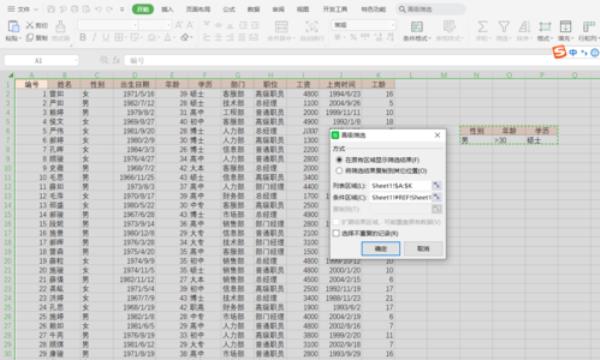This screenshot has height=360, width=600.
Task: Click the Format Painter brush icon
Action: 60,26
